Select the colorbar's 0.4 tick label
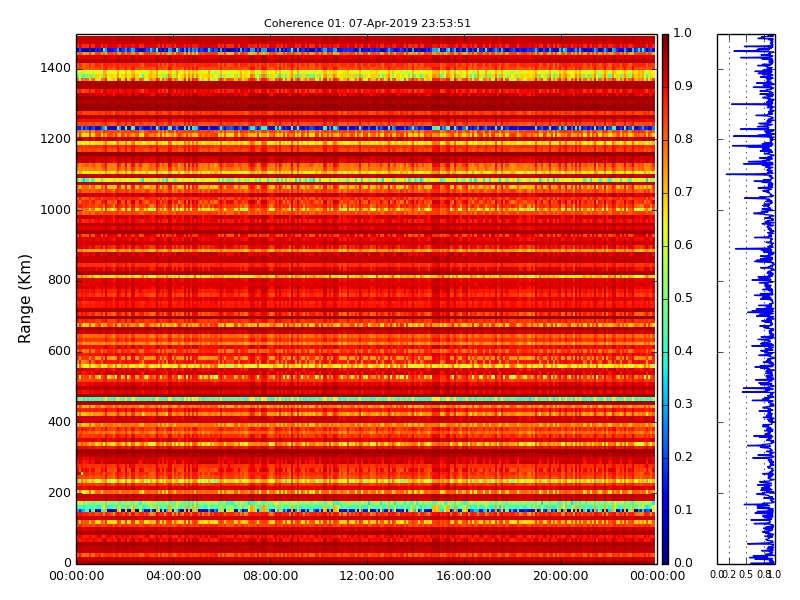Viewport: 800px width, 600px height. (x=683, y=351)
